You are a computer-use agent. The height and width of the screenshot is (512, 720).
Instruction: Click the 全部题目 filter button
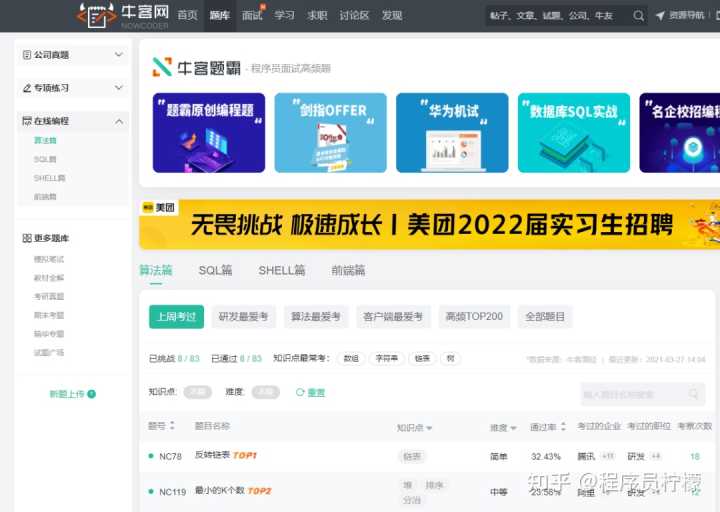point(545,316)
